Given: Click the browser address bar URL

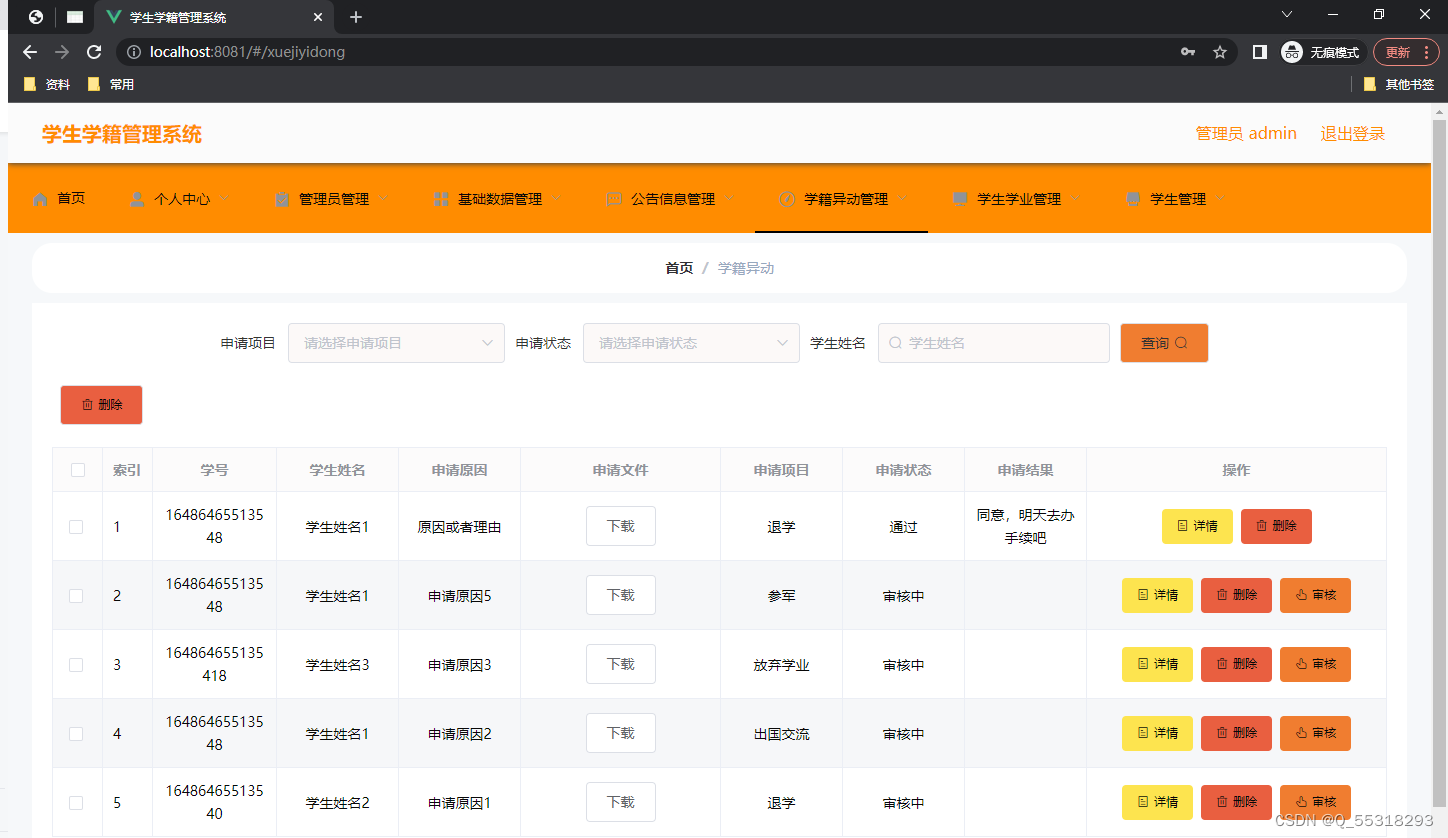Looking at the screenshot, I should point(247,52).
